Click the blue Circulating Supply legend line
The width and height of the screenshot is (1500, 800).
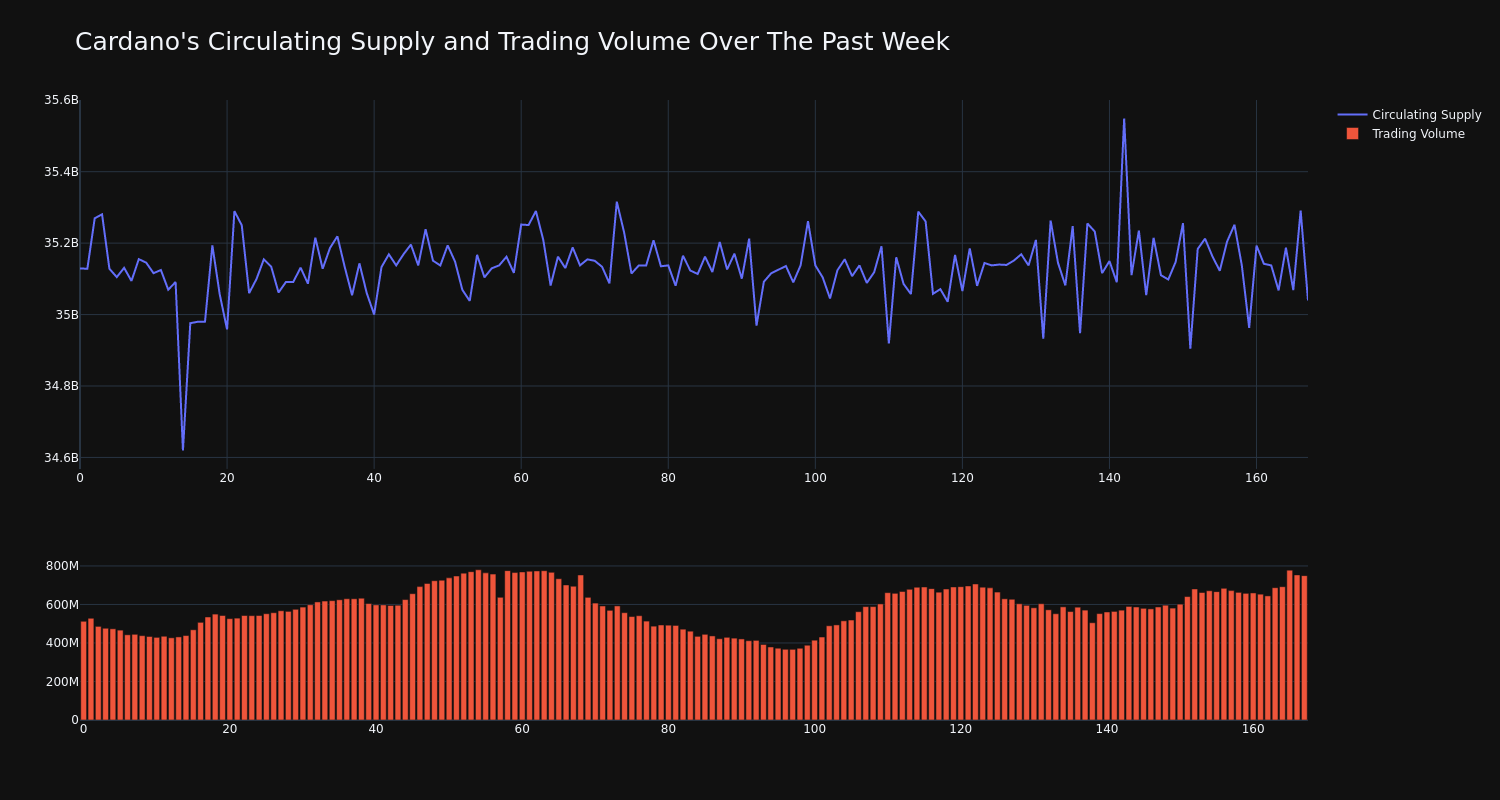(1352, 115)
